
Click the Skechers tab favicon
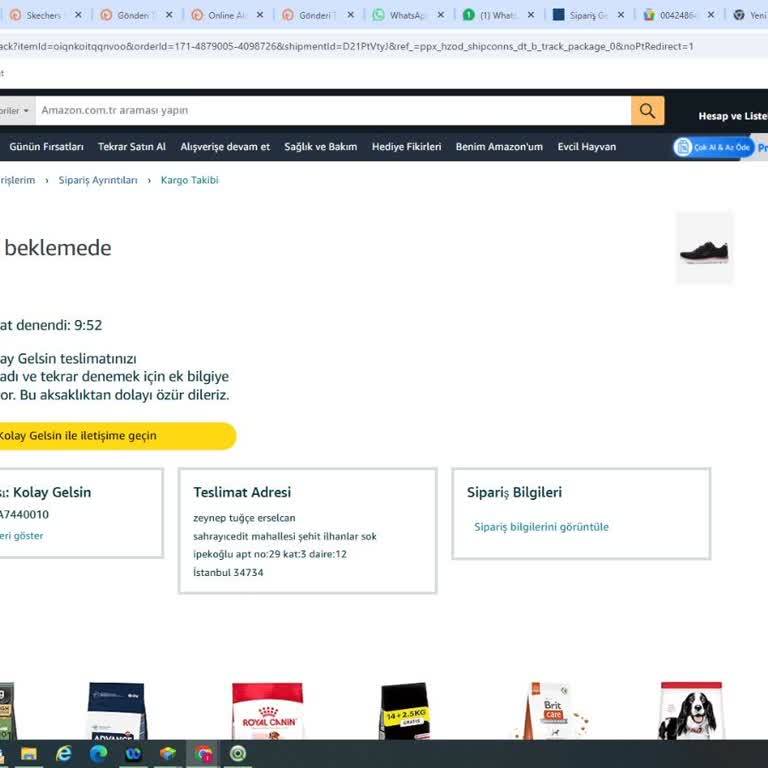click(16, 15)
